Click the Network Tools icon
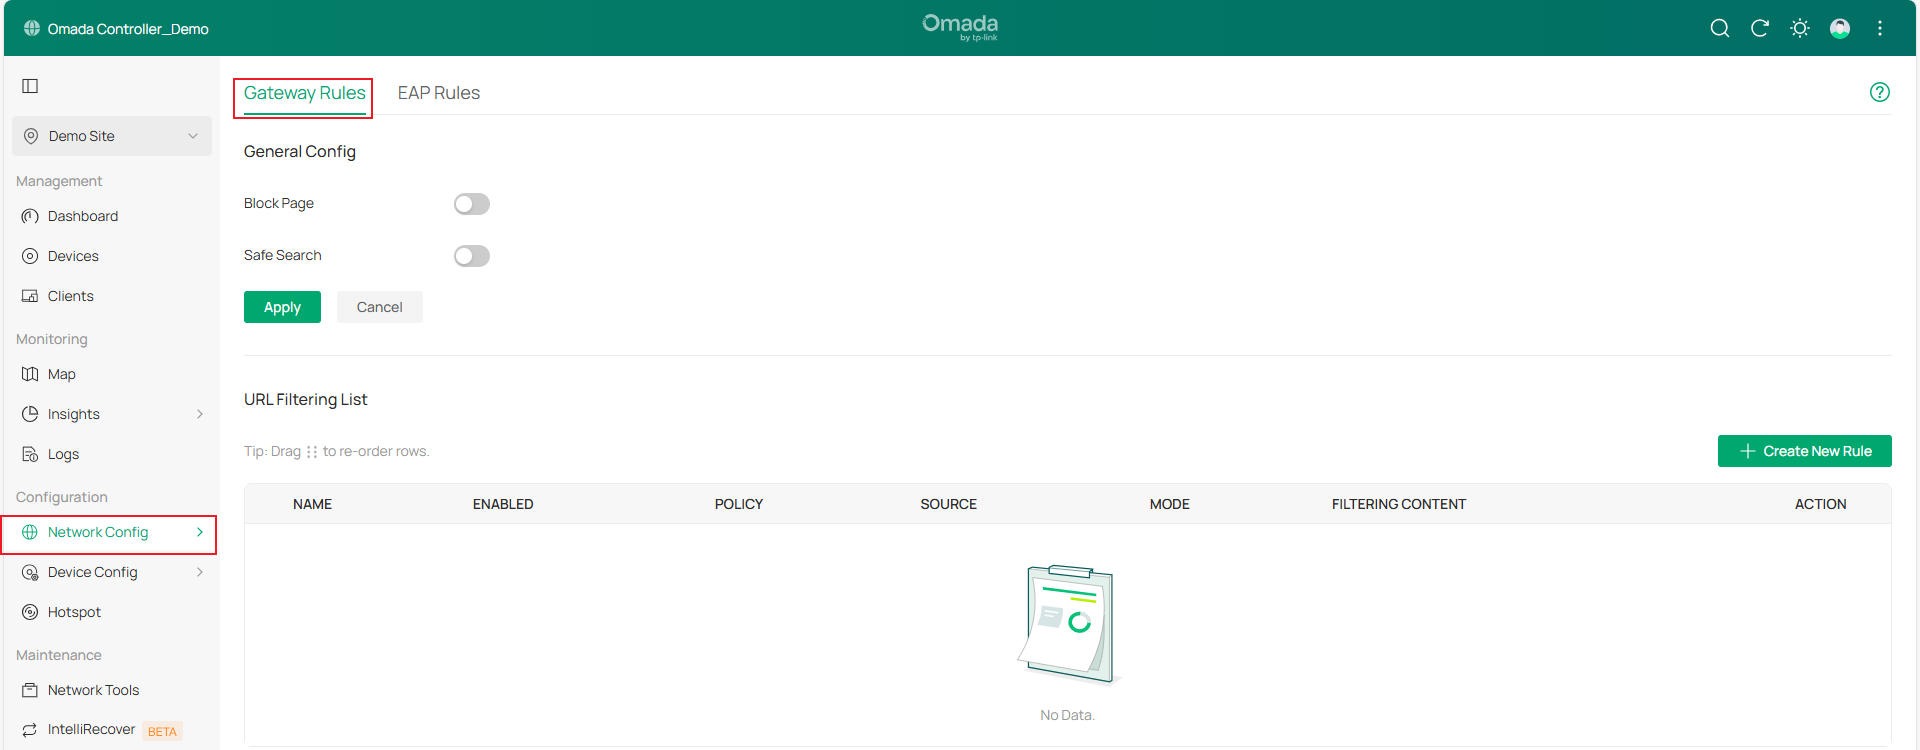This screenshot has height=750, width=1920. pos(30,690)
